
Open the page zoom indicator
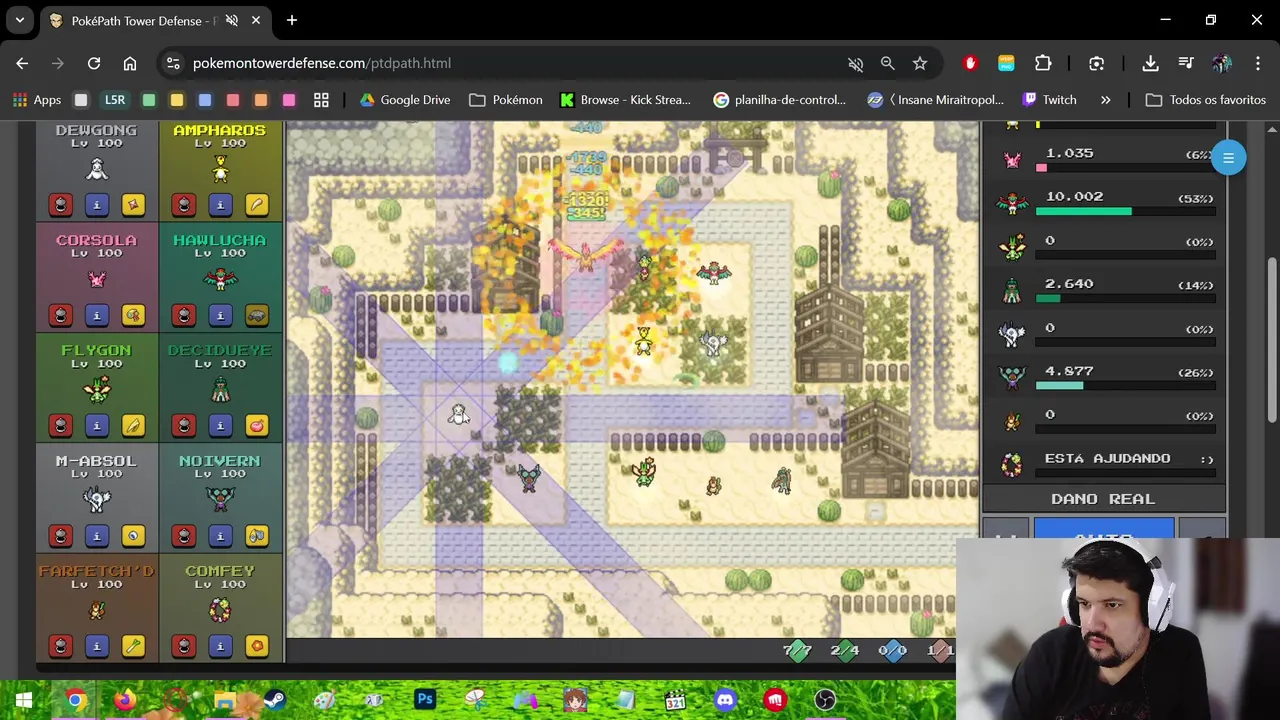(887, 63)
